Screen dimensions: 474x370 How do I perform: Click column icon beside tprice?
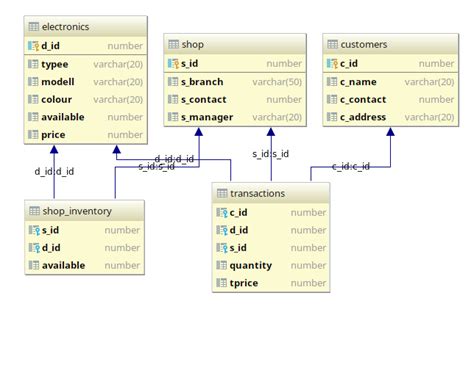pos(222,283)
